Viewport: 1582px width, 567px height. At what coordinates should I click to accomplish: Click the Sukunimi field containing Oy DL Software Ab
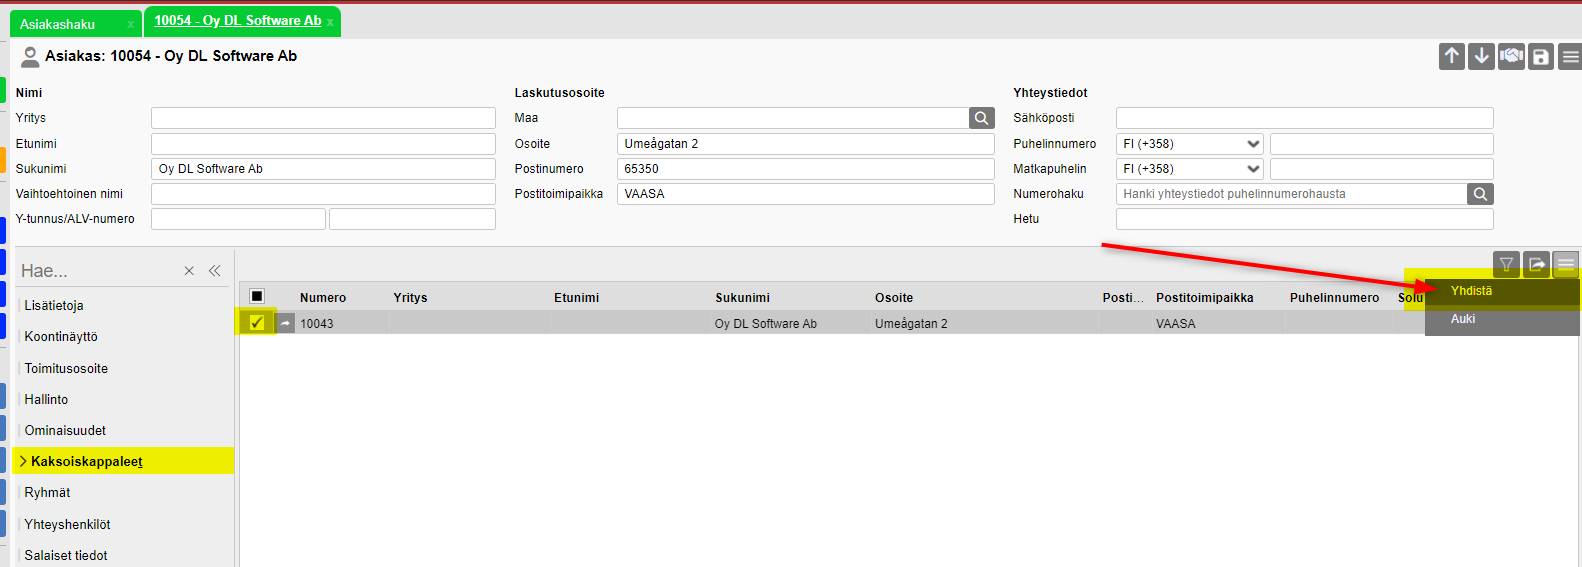(323, 169)
